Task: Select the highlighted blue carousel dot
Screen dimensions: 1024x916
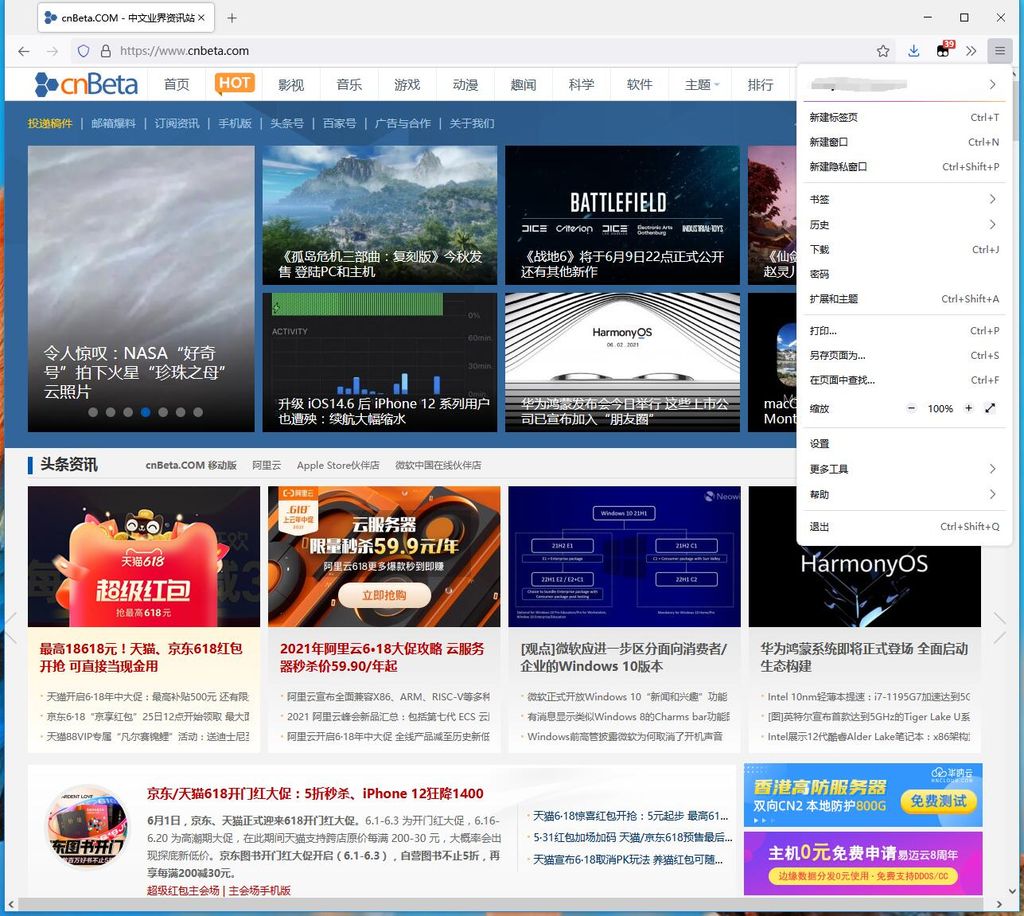Action: (x=146, y=412)
